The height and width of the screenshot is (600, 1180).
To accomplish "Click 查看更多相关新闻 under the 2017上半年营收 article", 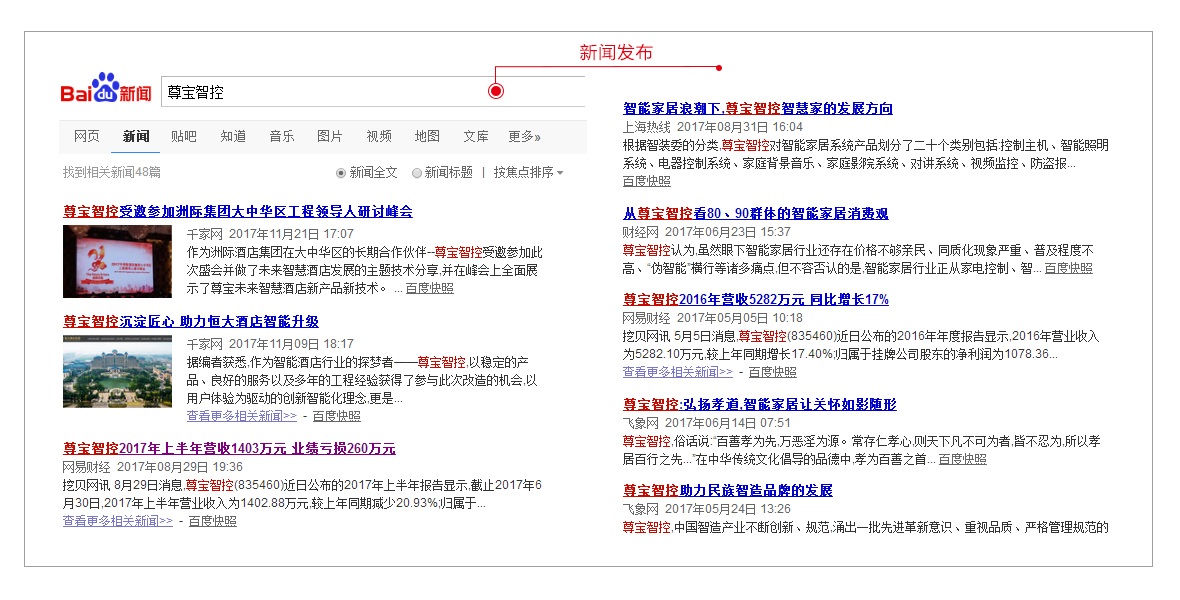I will click(117, 521).
